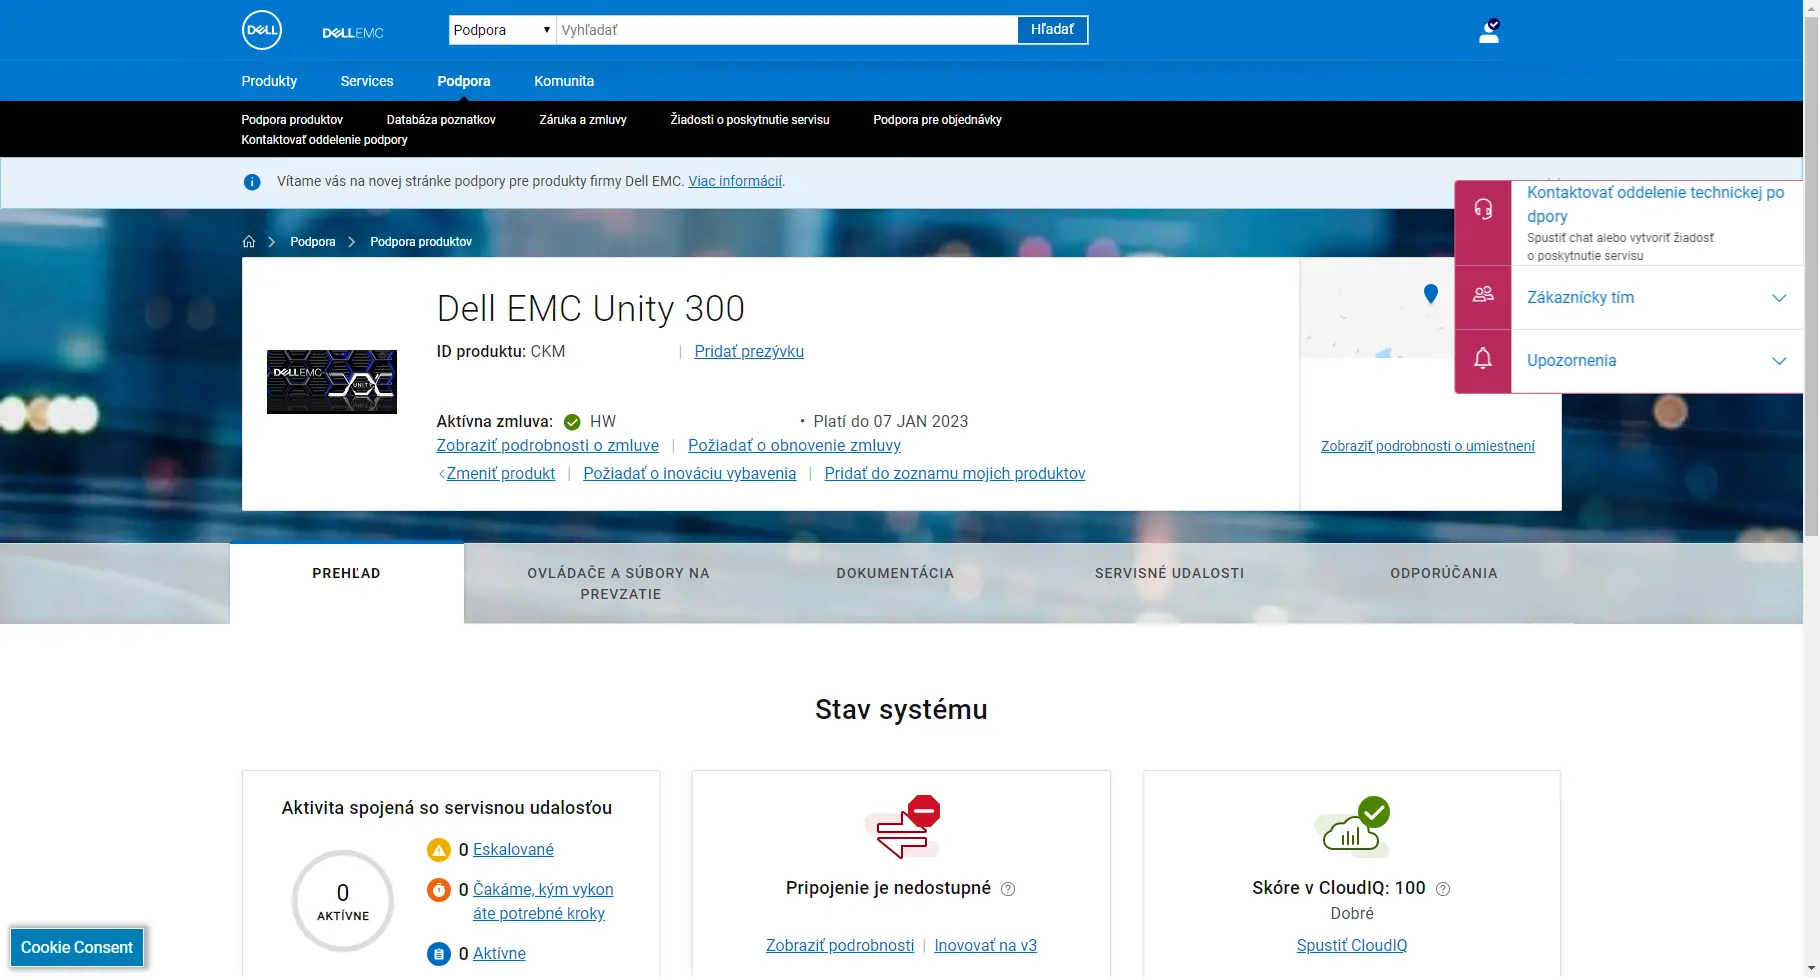
Task: Click the Unity 300 product image
Action: 332,382
